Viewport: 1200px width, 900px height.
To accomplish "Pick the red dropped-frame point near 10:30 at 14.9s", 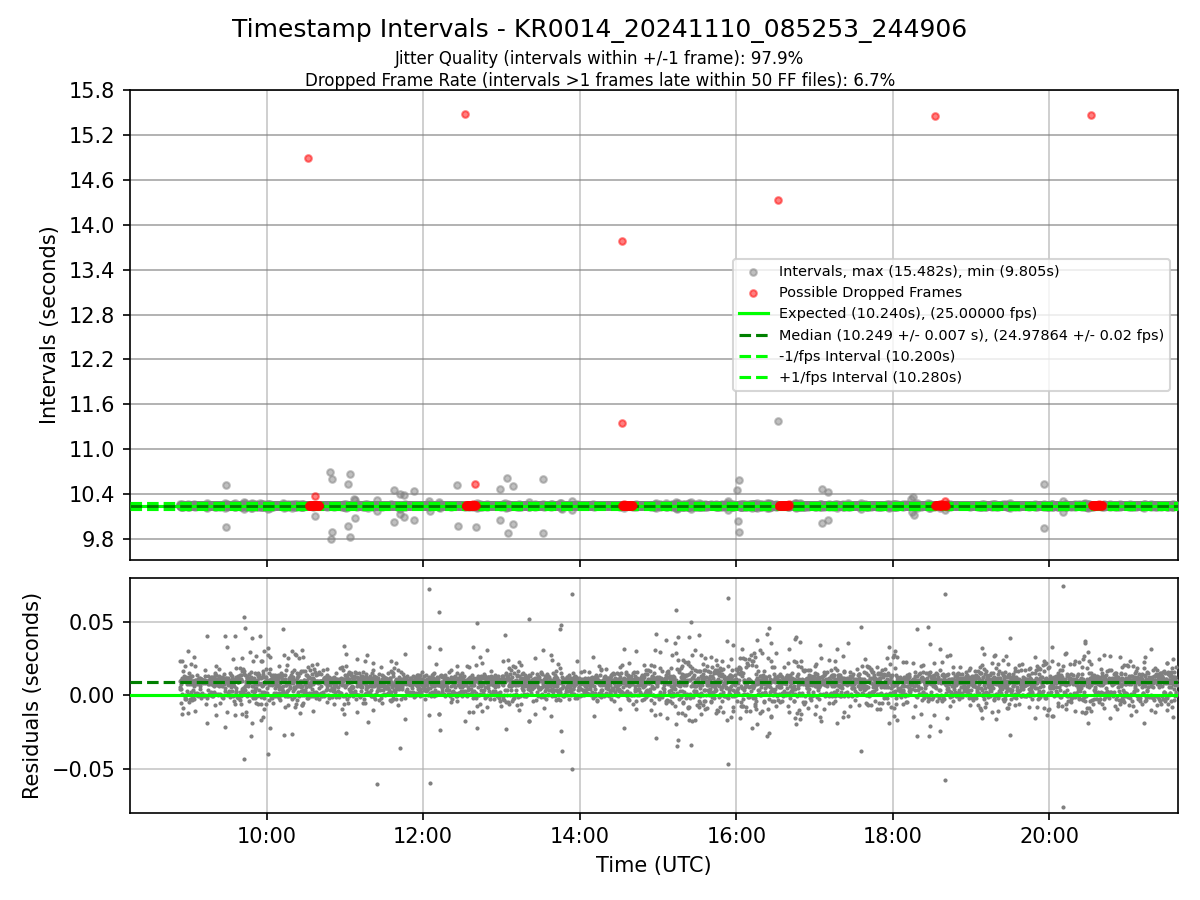I will pos(308,158).
